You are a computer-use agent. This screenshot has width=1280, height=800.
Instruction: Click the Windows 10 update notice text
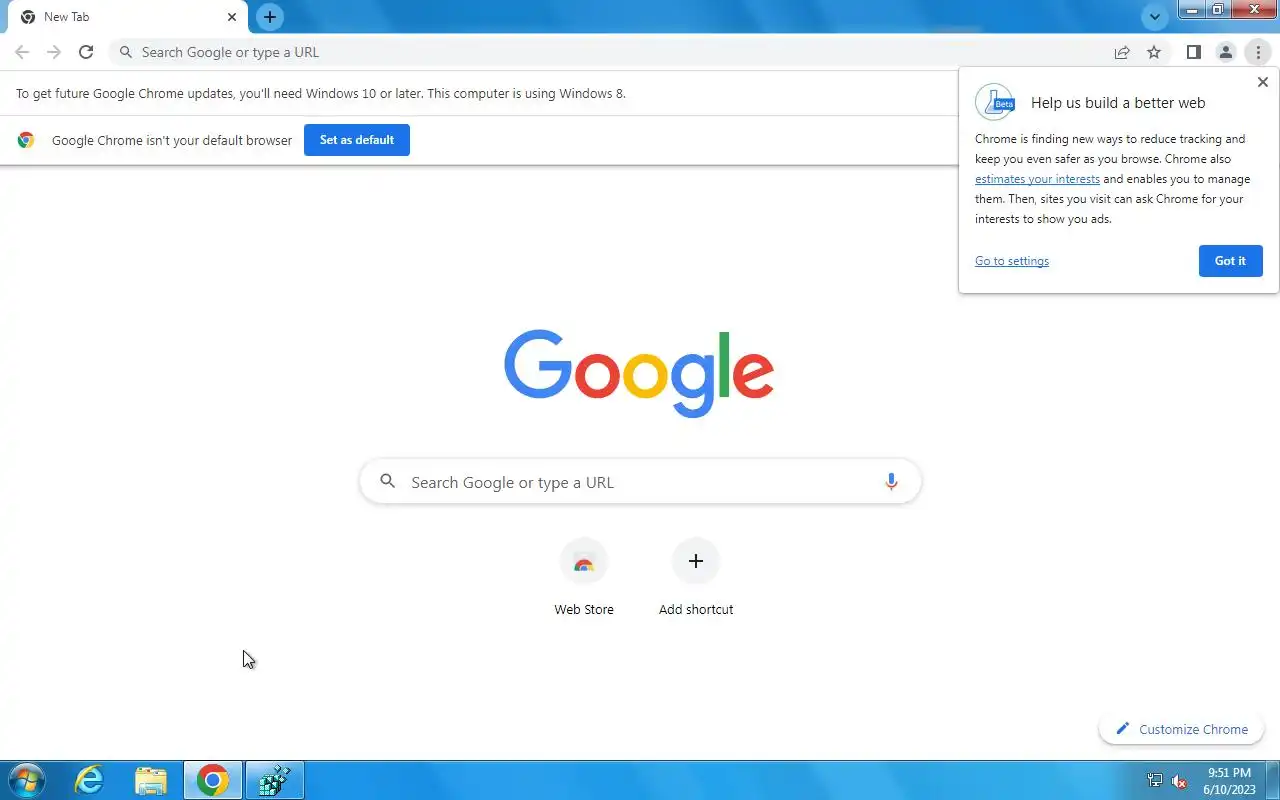pyautogui.click(x=321, y=93)
